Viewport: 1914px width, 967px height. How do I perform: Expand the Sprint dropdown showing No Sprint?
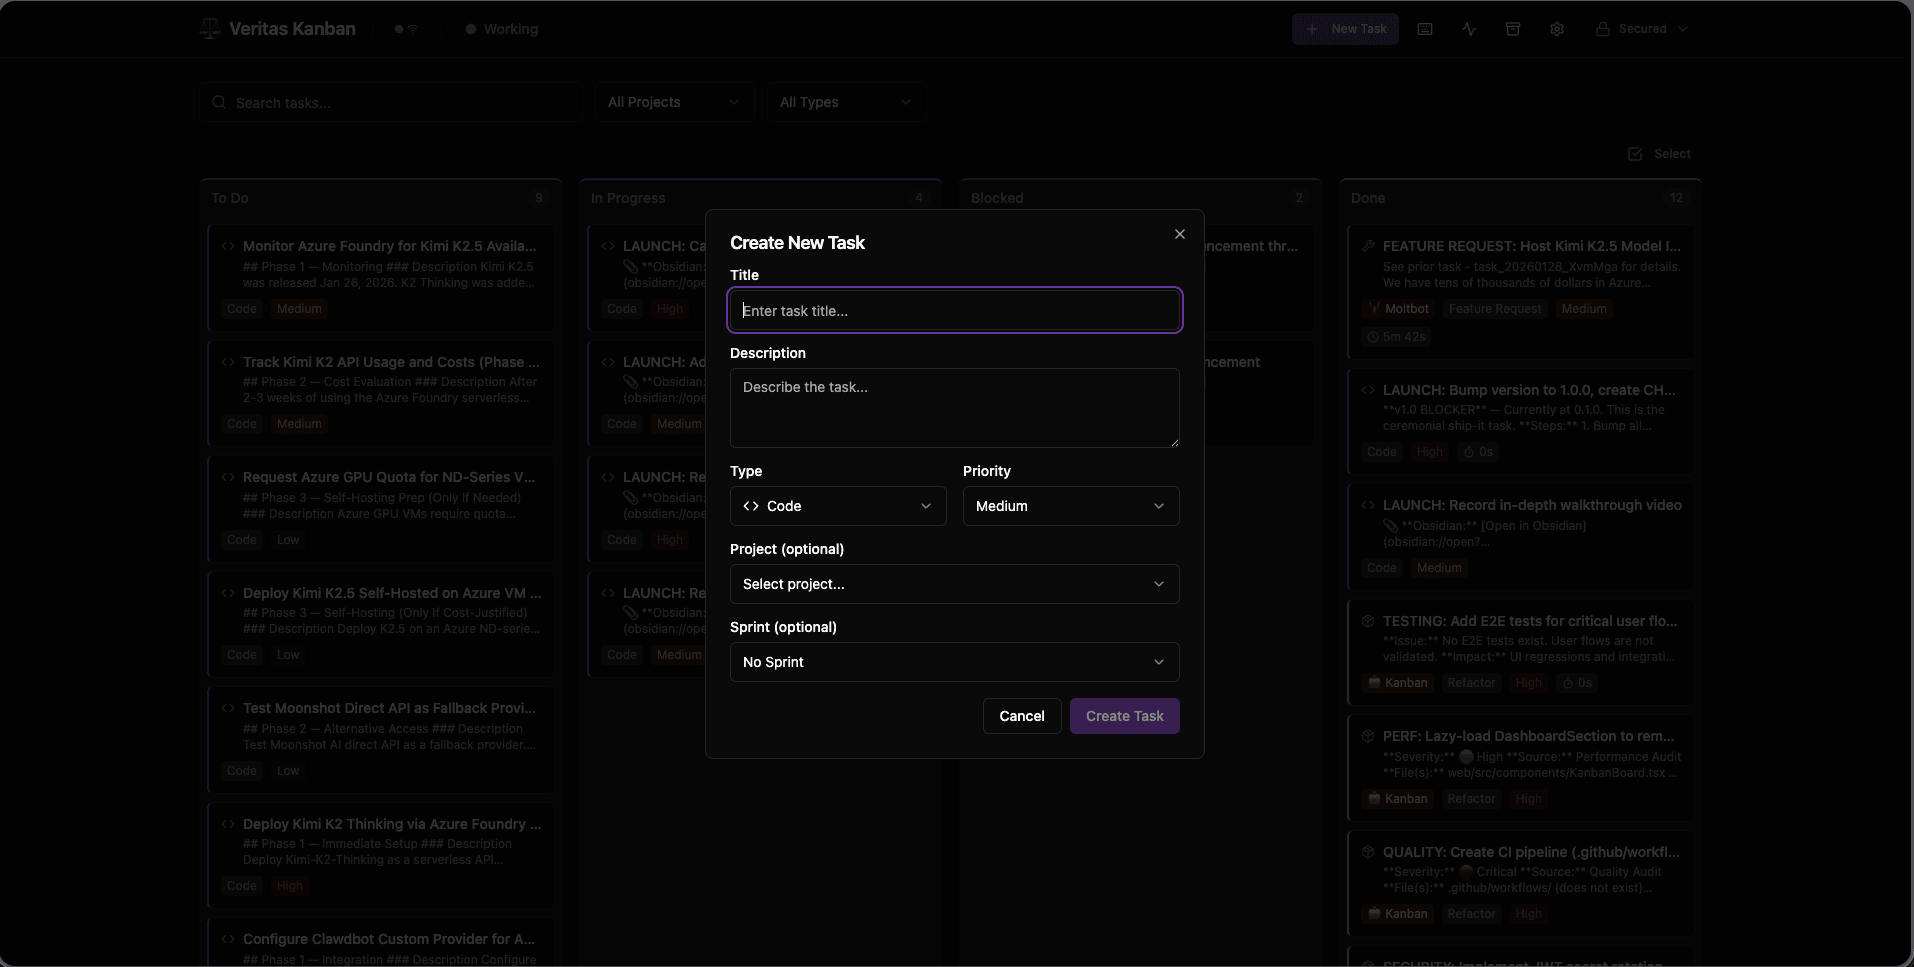coord(954,662)
